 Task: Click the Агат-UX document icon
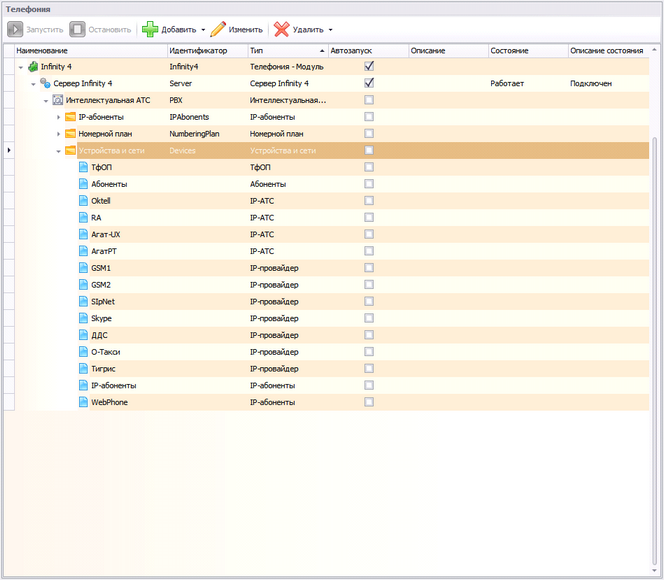point(83,234)
